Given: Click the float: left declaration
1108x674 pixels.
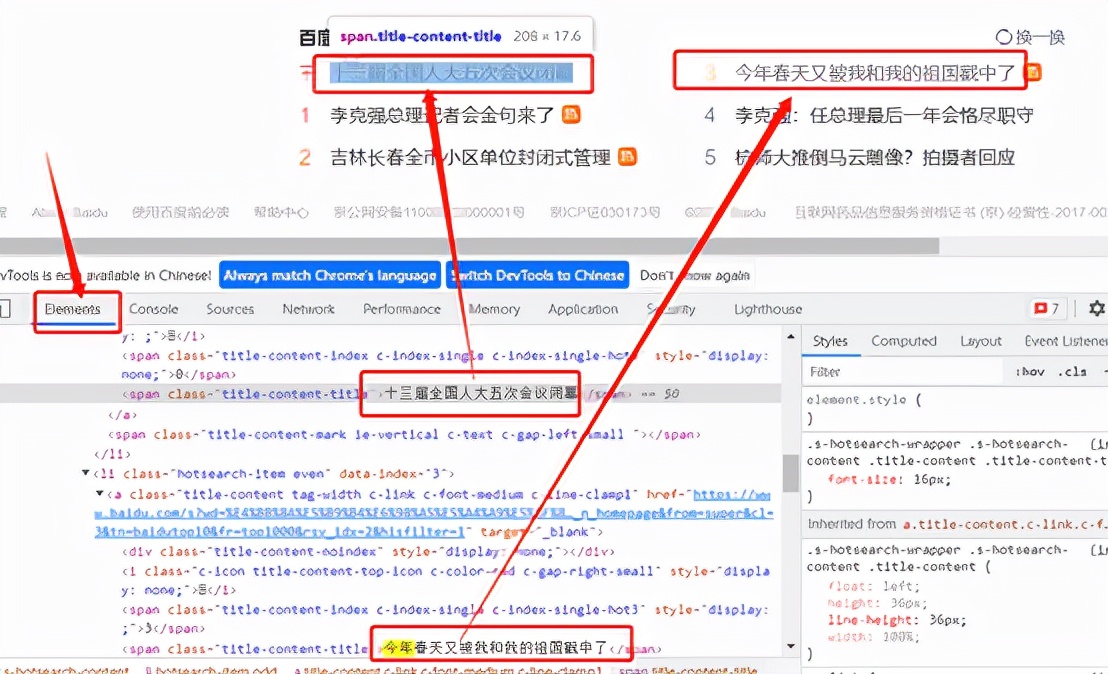Looking at the screenshot, I should coord(874,586).
